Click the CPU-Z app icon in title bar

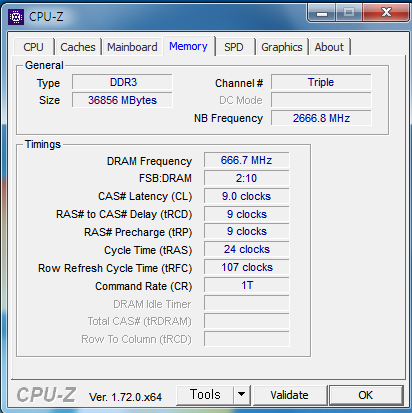tap(16, 17)
